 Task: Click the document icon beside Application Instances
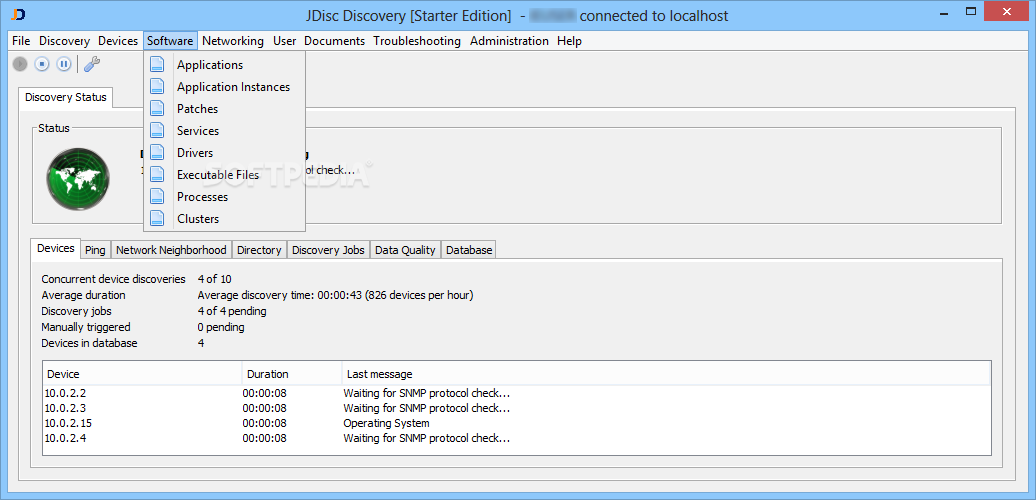157,87
